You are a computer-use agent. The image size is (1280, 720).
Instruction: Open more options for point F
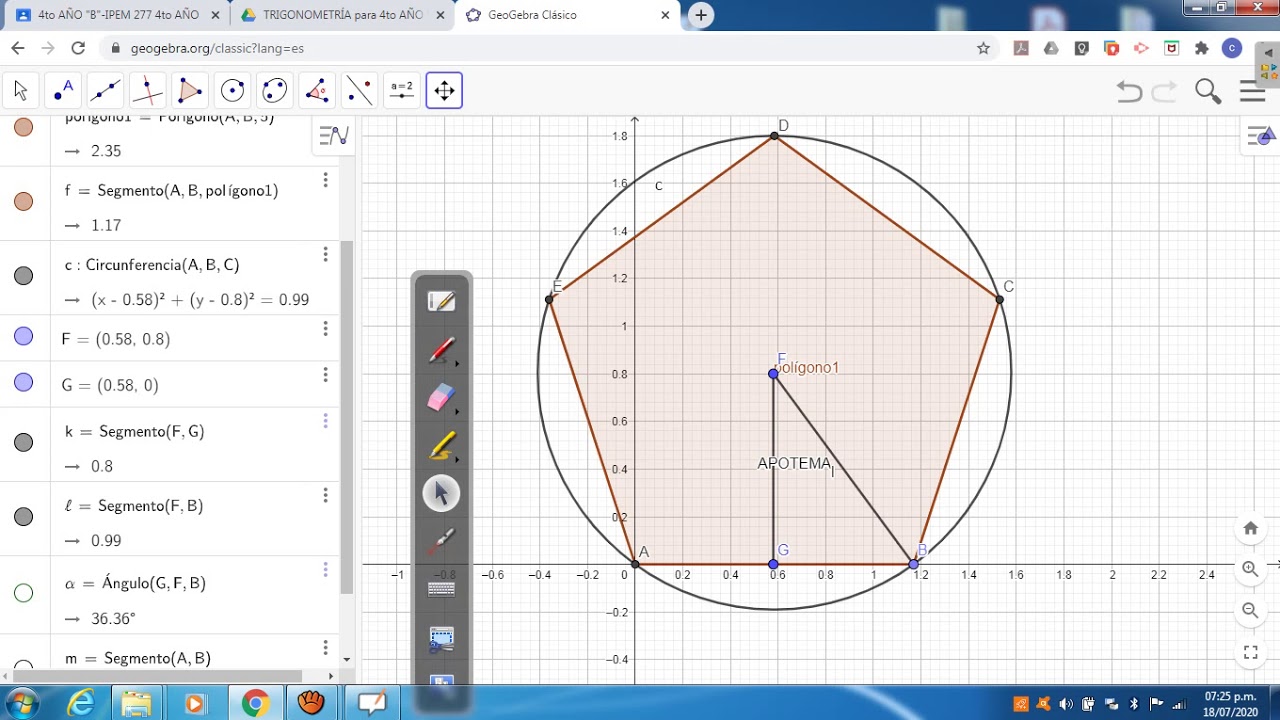click(325, 329)
